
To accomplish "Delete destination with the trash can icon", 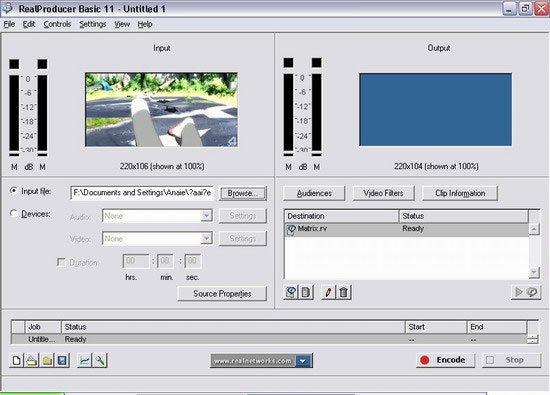I will pyautogui.click(x=343, y=292).
